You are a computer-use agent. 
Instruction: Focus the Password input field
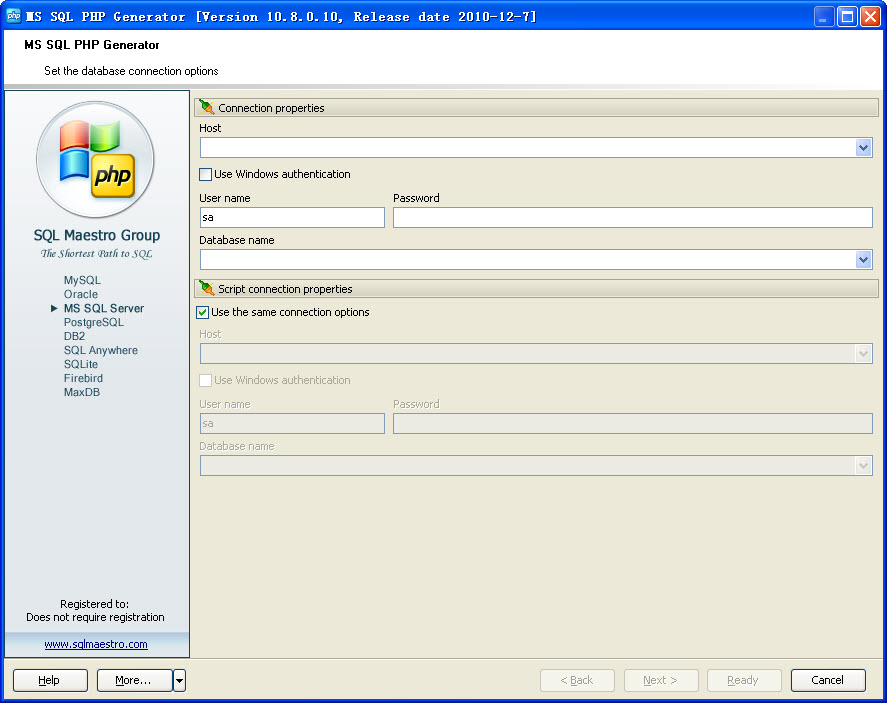[632, 218]
